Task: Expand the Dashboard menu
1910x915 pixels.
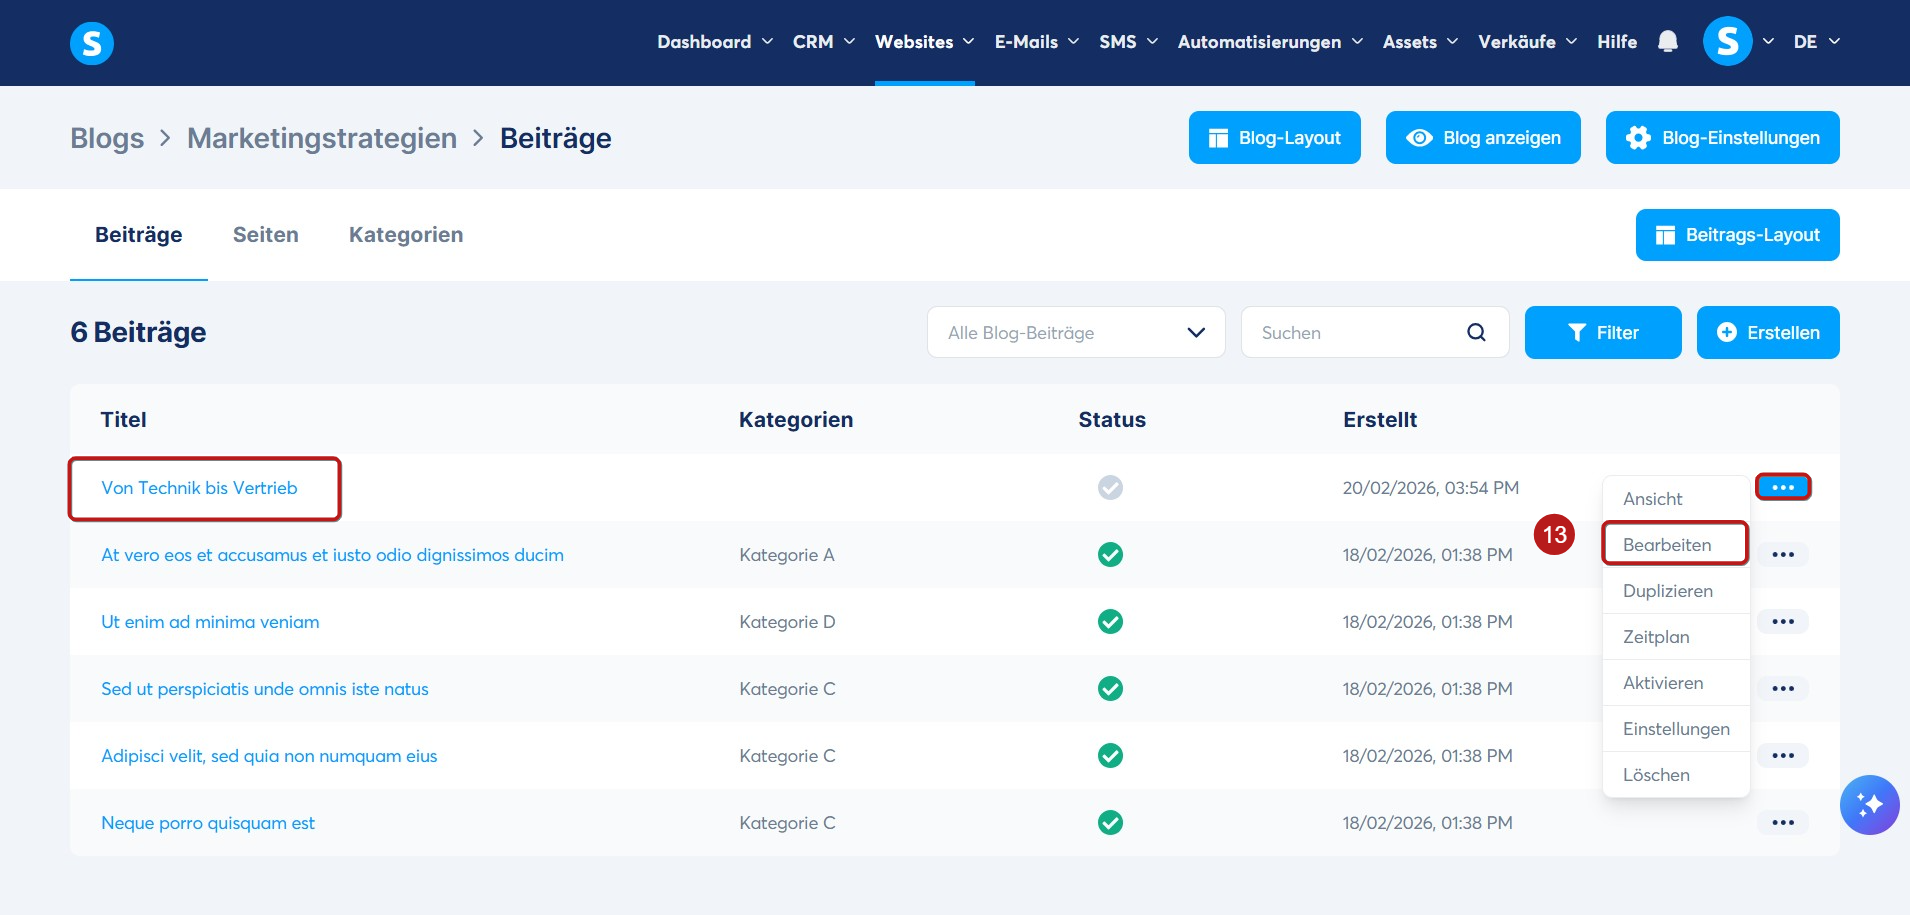Action: click(x=715, y=42)
